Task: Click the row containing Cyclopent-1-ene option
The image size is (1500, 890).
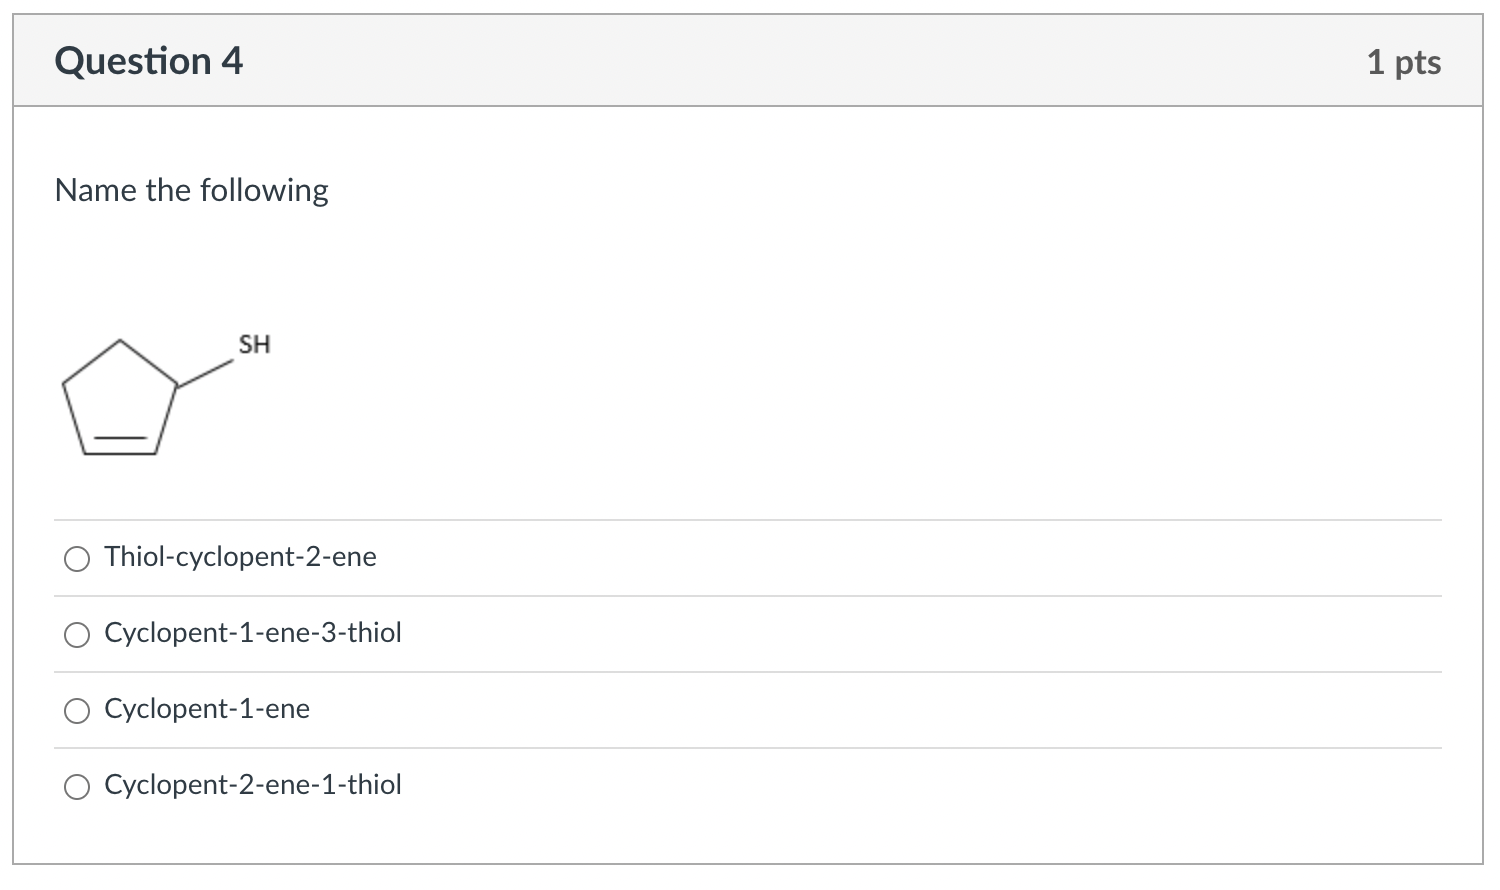Action: click(x=748, y=710)
